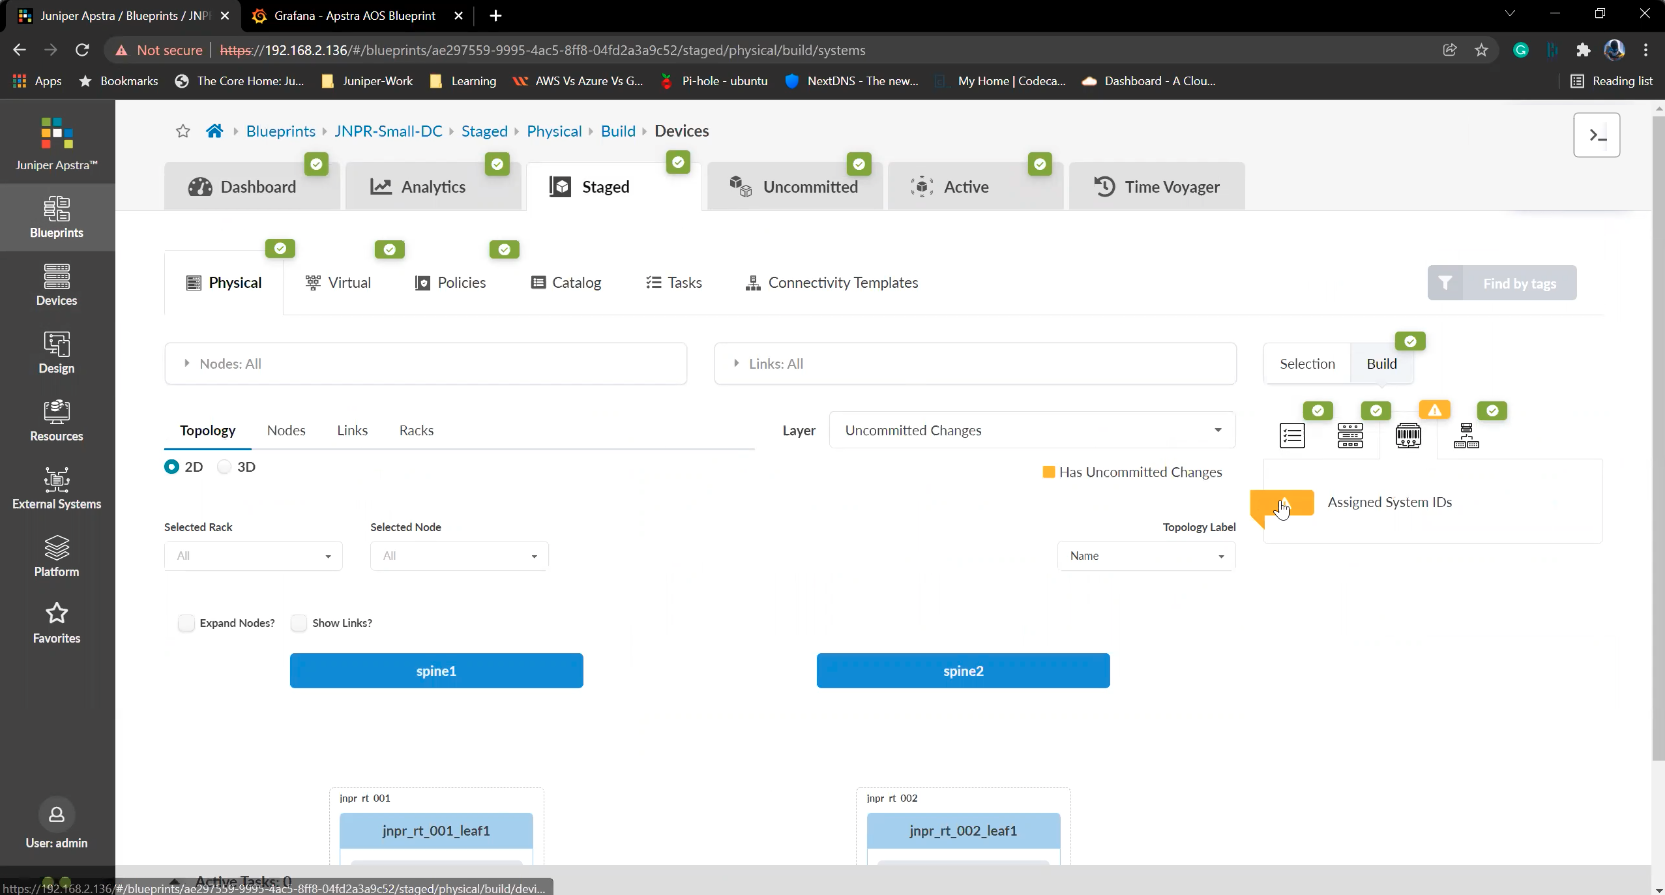Open the Blueprints sidebar section

57,217
